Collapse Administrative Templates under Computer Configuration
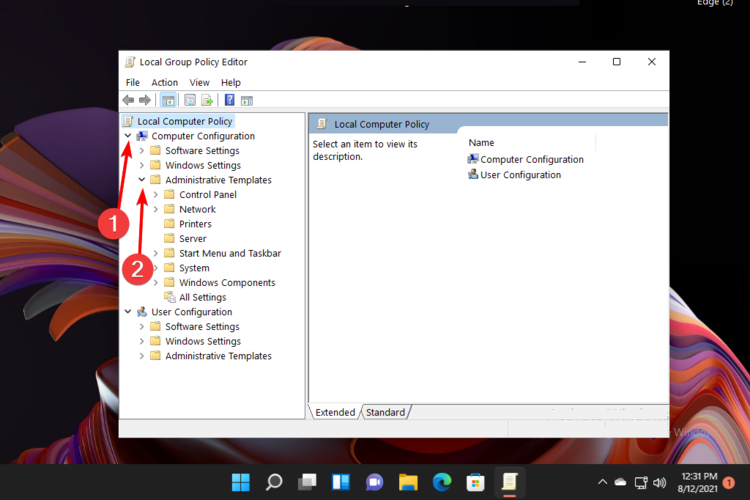 tap(142, 179)
